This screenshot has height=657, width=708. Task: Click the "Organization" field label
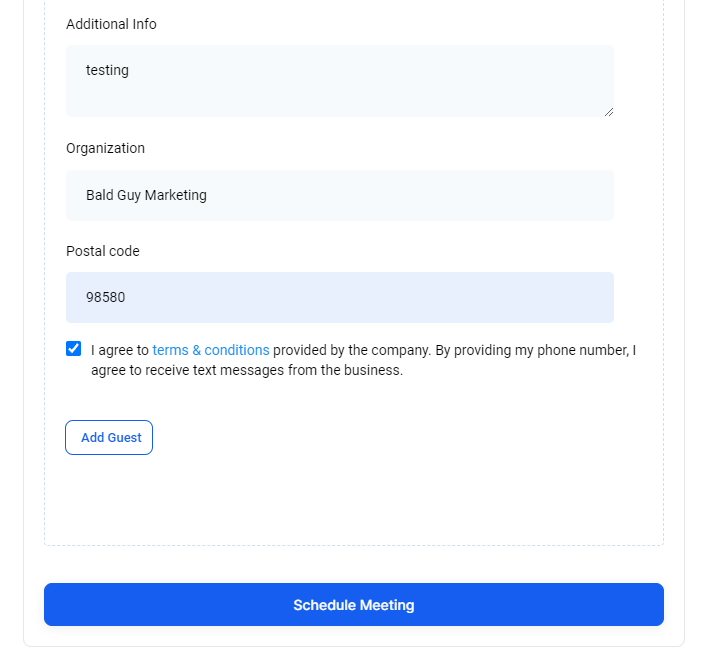pyautogui.click(x=105, y=148)
